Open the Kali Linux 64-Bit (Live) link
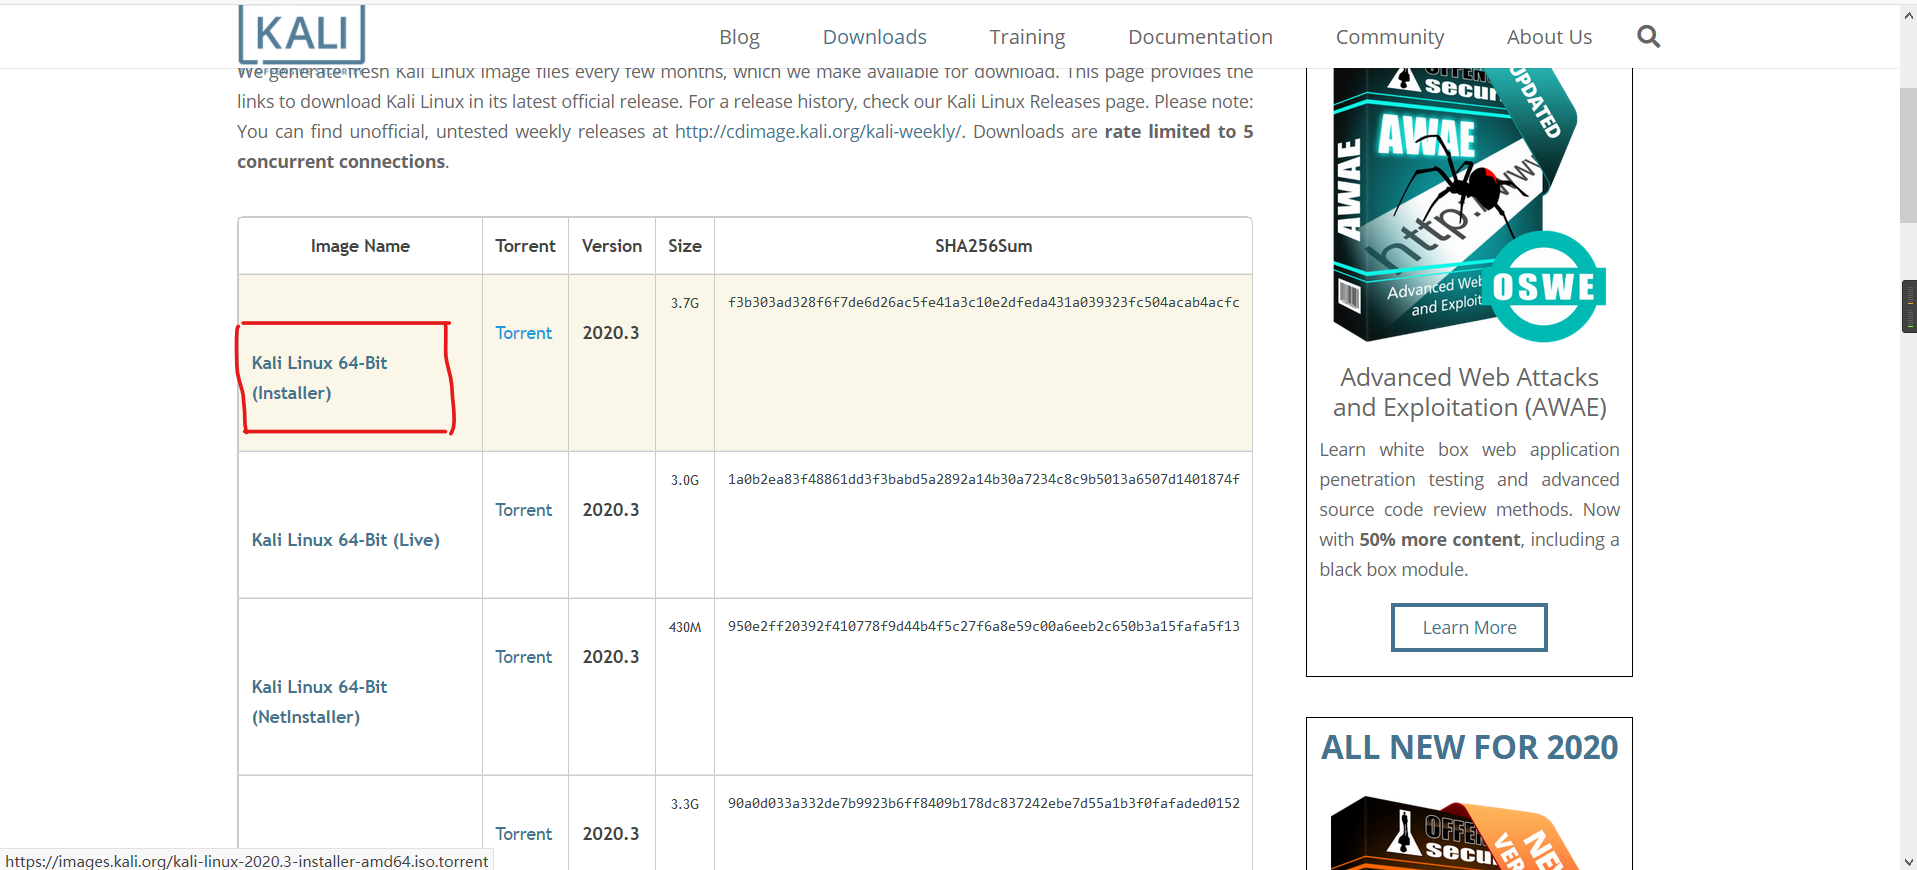 coord(346,540)
